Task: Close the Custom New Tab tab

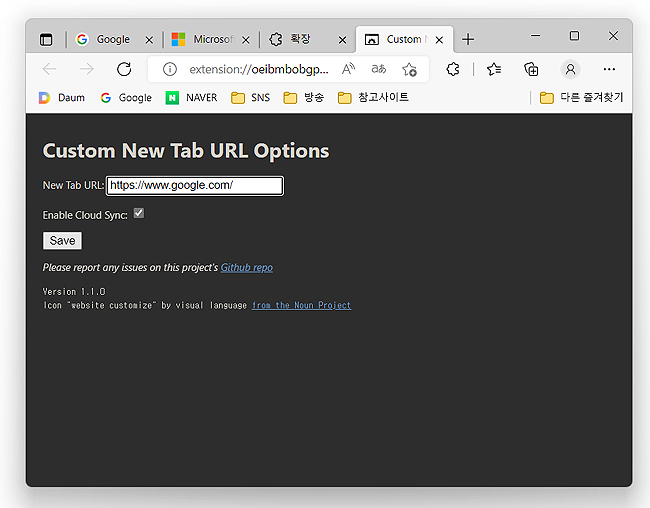Action: 439,40
